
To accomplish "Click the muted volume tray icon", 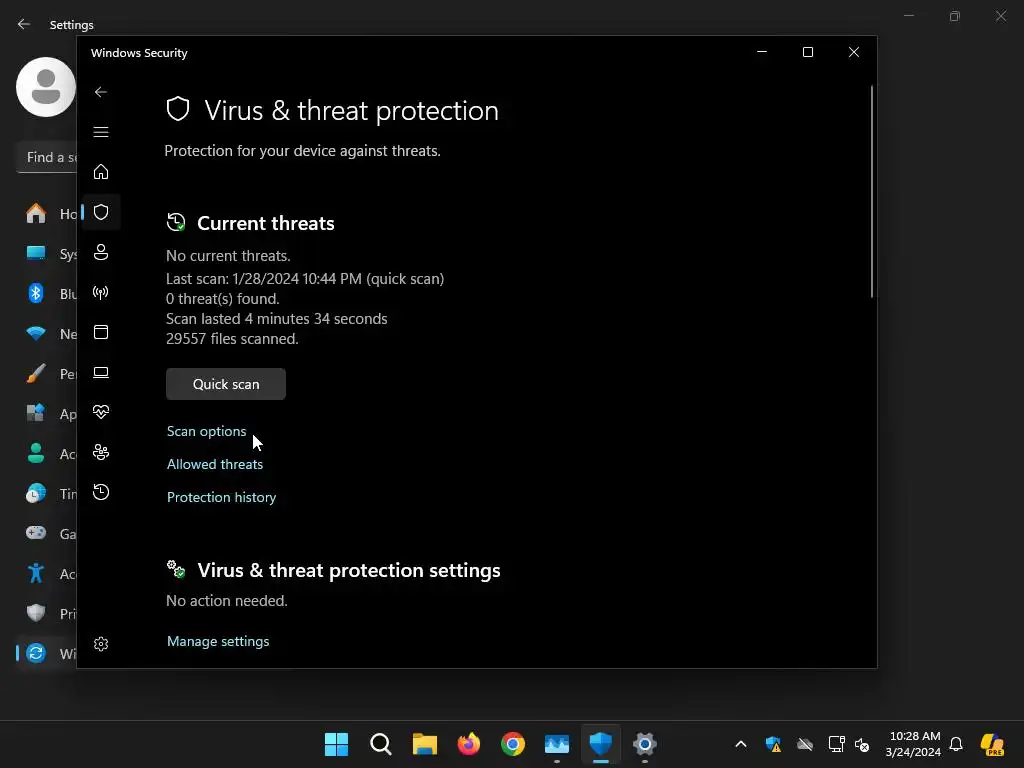I will click(x=862, y=744).
